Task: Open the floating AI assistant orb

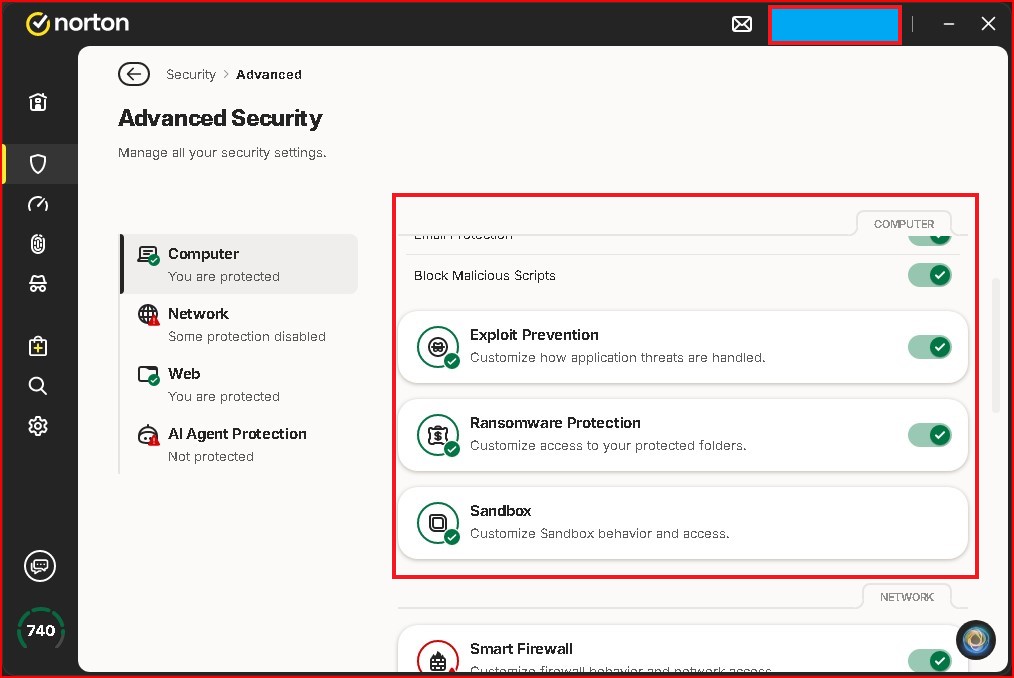Action: 976,640
